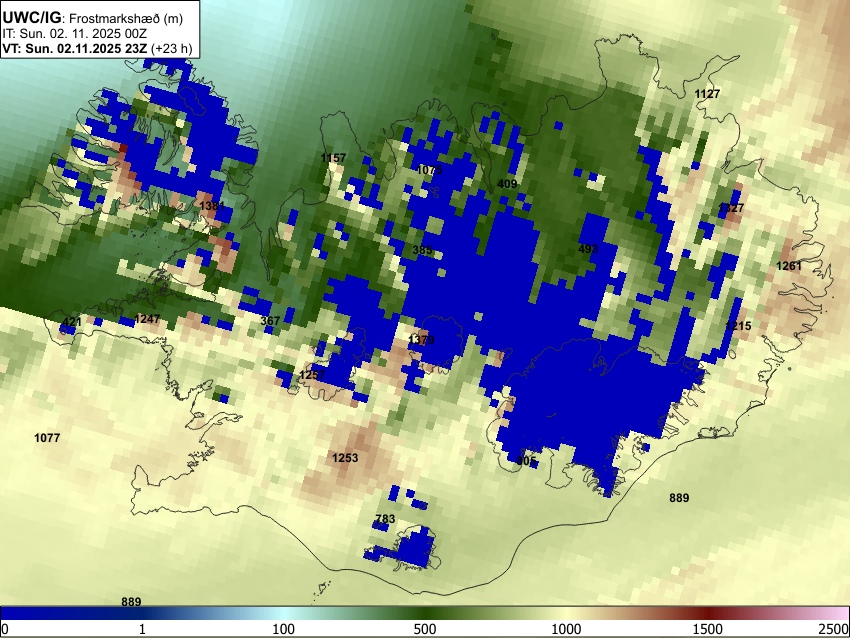Click the 1077 value on the map
The width and height of the screenshot is (850, 638).
point(47,438)
